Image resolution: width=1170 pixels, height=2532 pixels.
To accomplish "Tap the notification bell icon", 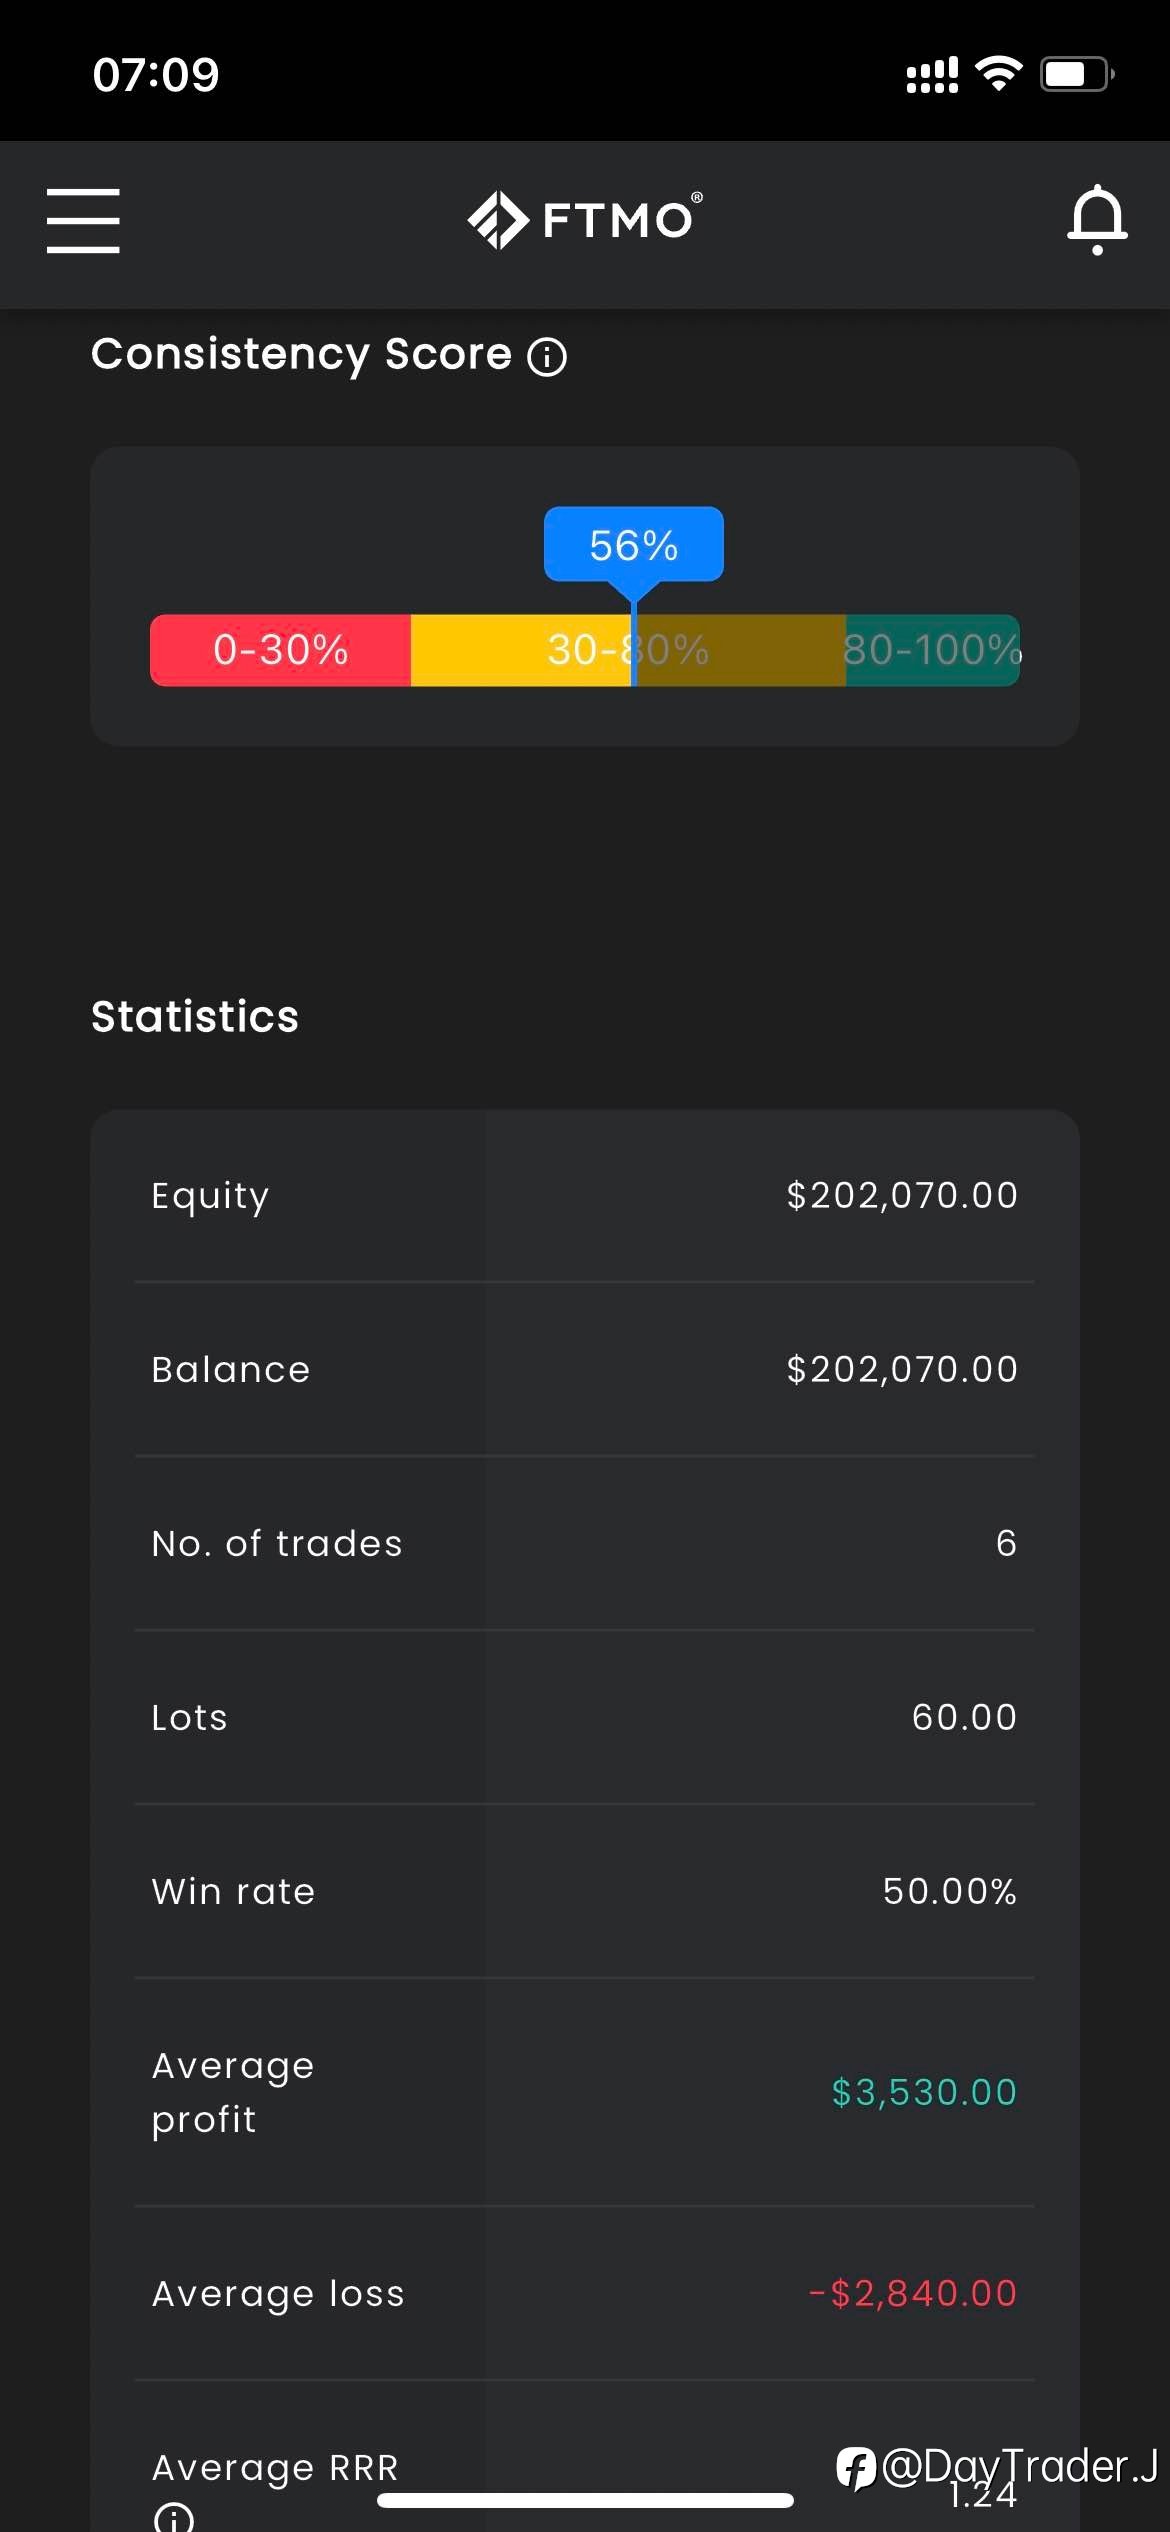I will click(x=1097, y=219).
